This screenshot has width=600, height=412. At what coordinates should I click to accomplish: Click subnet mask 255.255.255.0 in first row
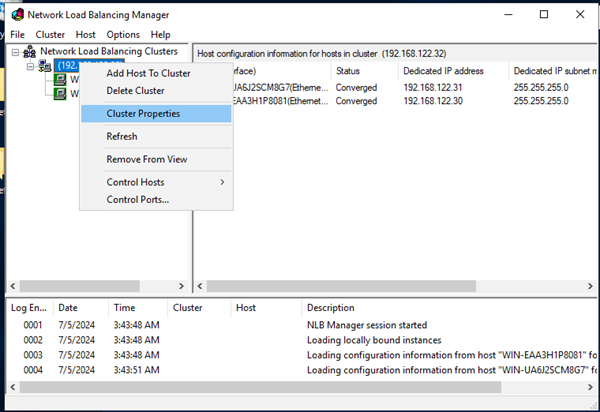pyautogui.click(x=541, y=88)
